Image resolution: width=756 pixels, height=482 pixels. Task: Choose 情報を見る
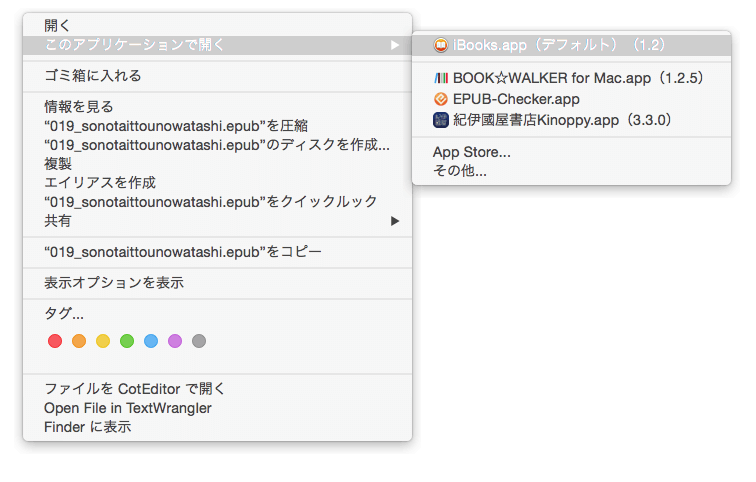click(217, 107)
